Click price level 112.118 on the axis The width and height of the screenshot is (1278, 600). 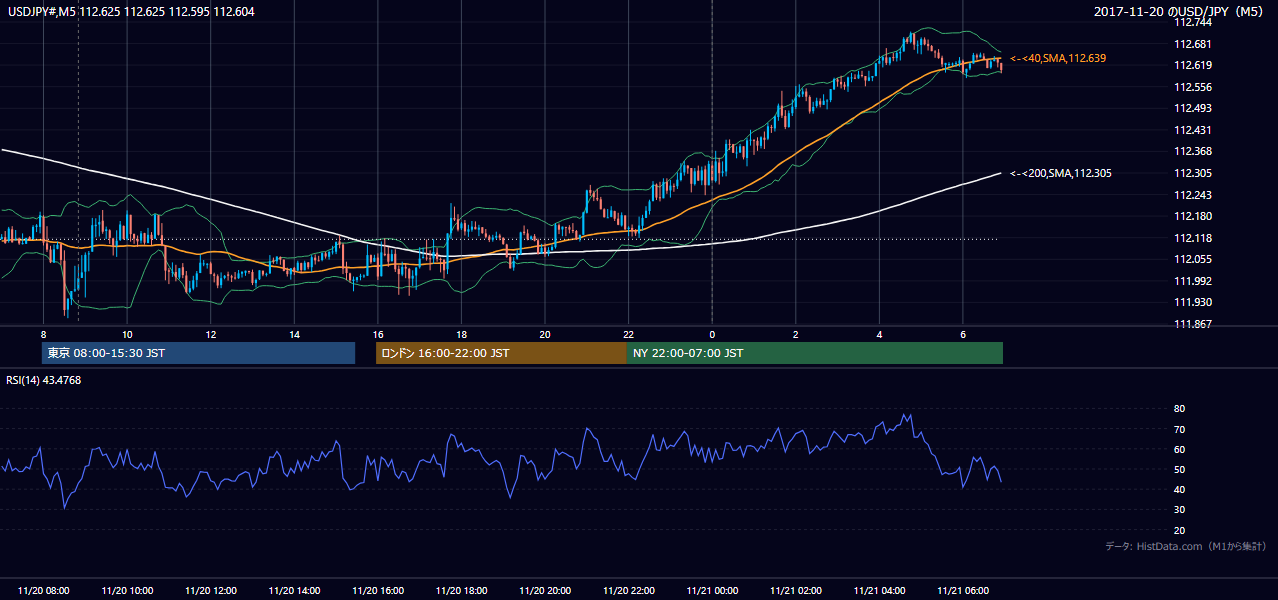click(x=1194, y=238)
